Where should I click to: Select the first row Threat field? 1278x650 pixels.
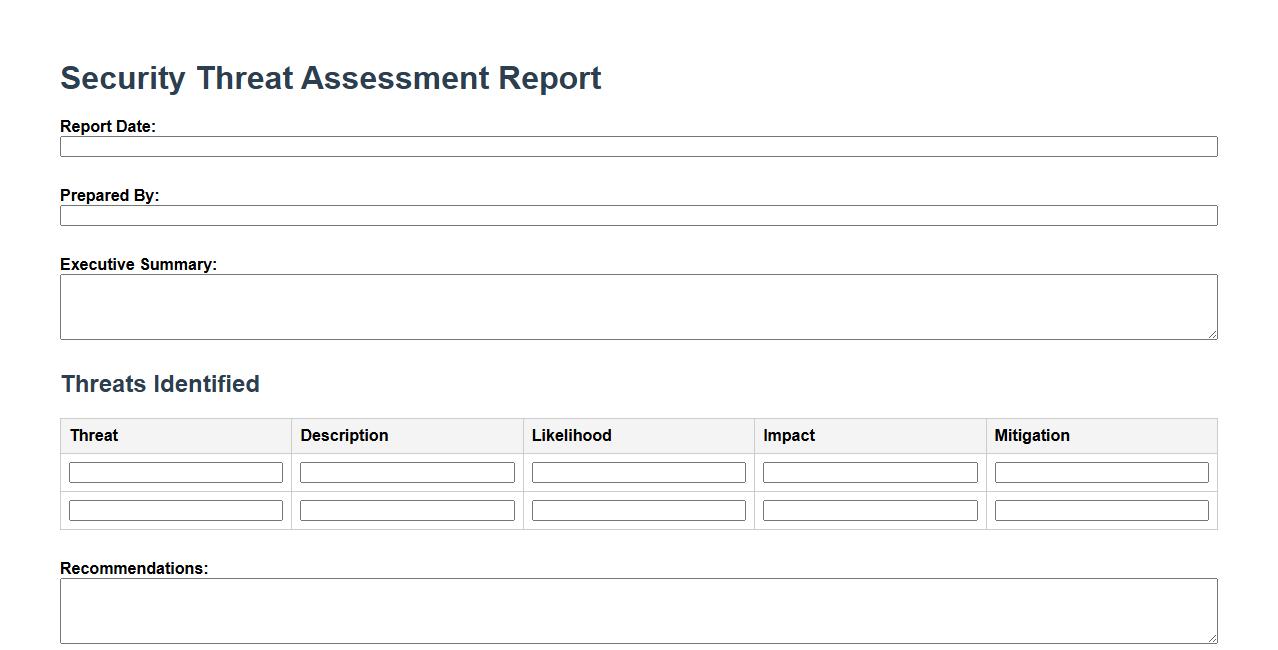(176, 473)
